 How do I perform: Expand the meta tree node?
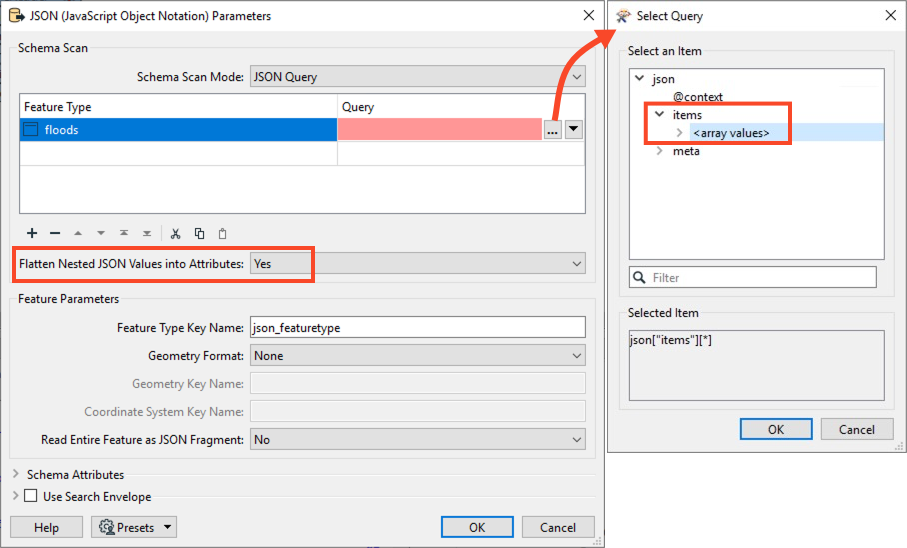(659, 150)
